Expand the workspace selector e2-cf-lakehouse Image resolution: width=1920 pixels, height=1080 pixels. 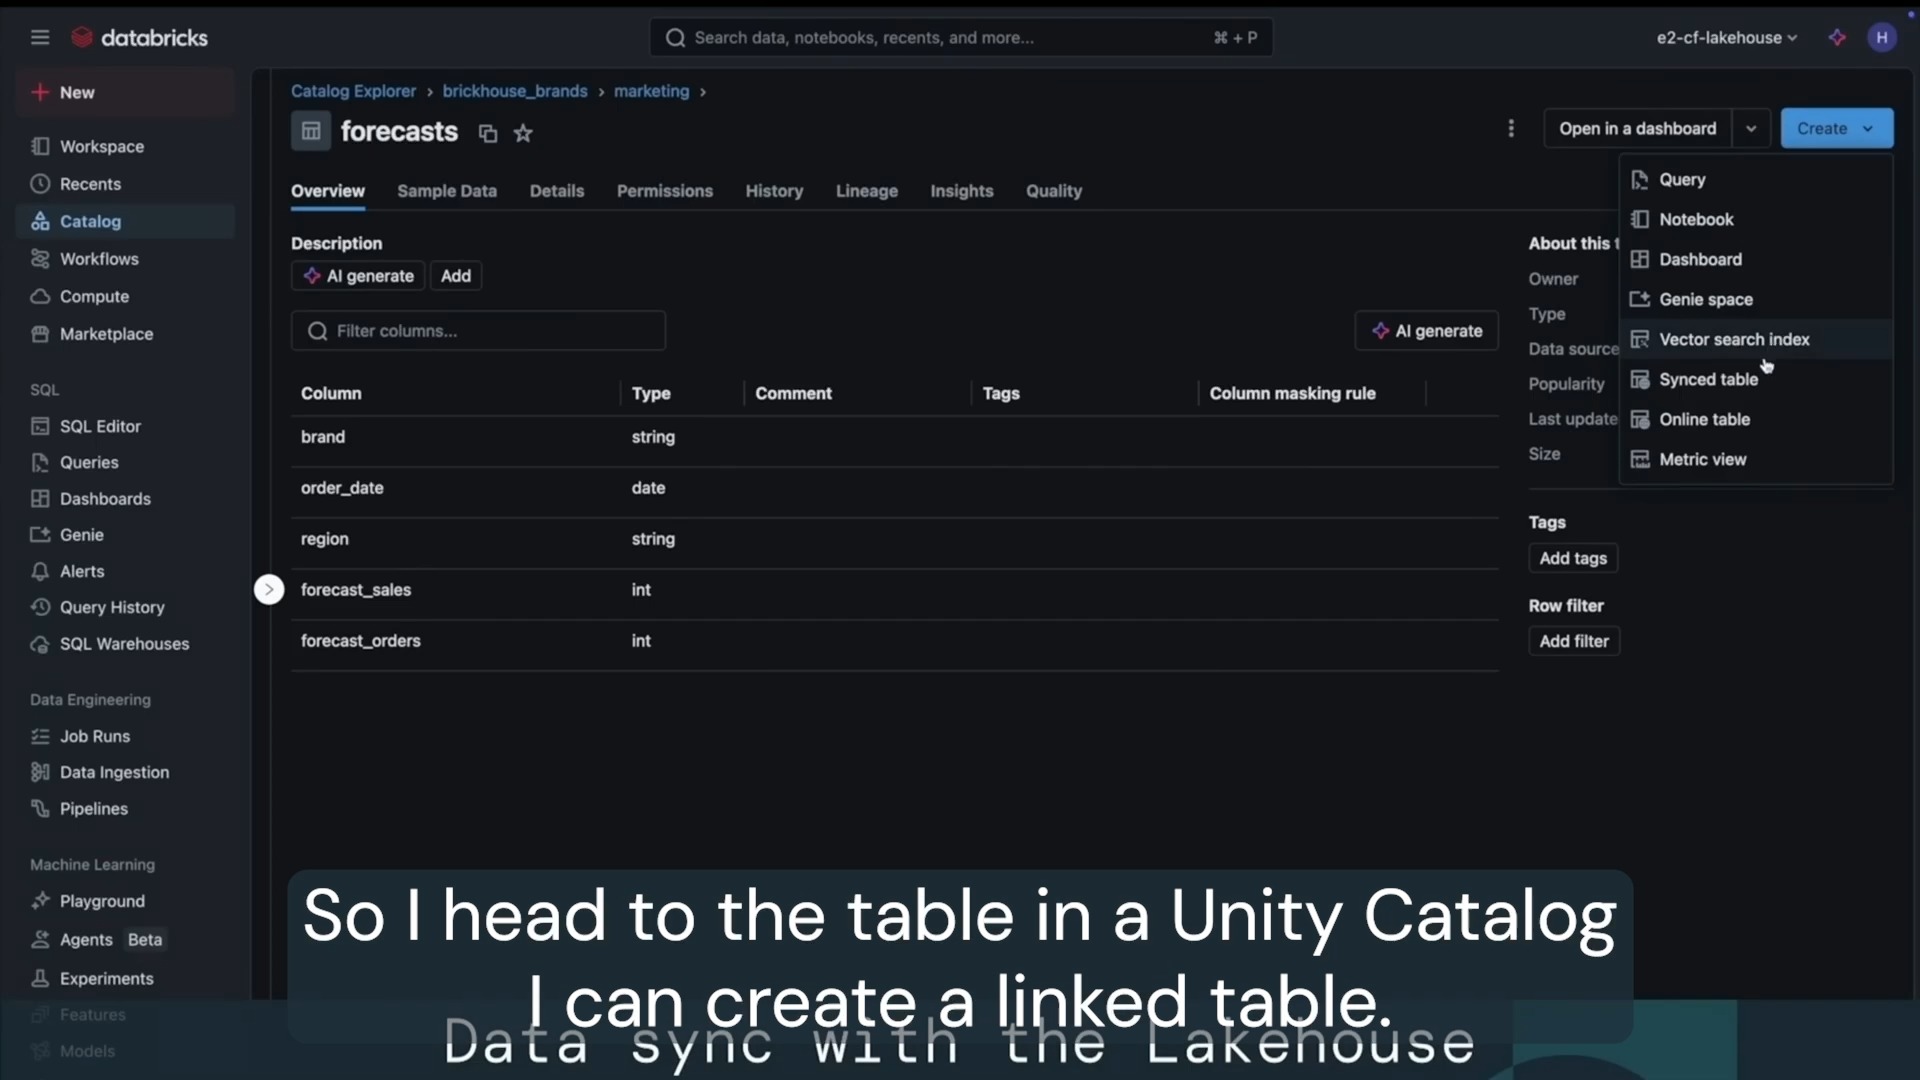pos(1726,37)
